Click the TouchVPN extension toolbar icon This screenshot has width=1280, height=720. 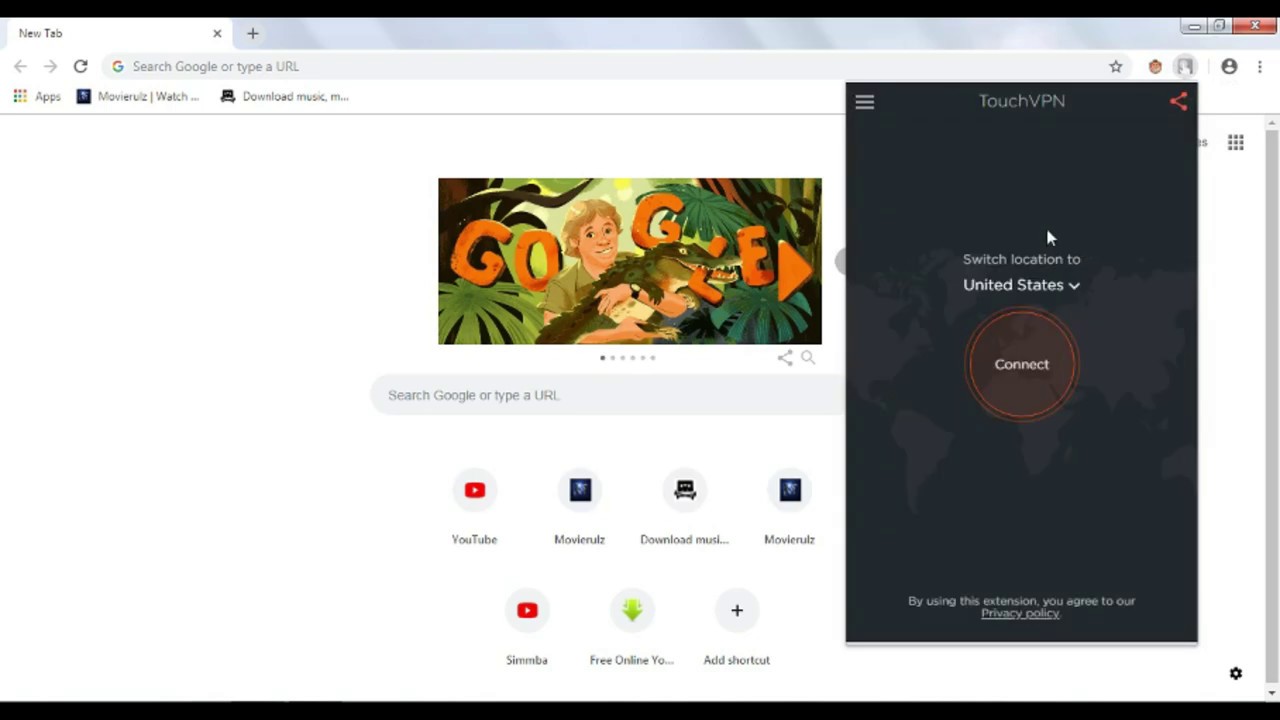(1185, 66)
